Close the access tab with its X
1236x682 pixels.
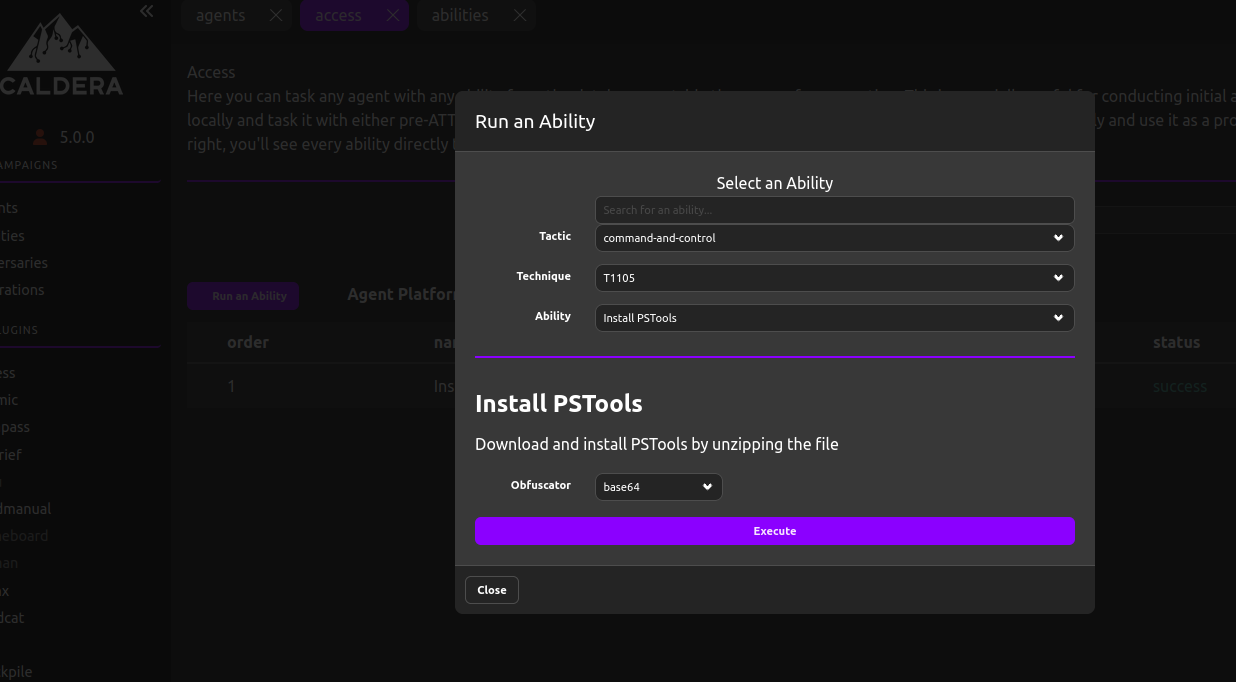click(x=393, y=15)
